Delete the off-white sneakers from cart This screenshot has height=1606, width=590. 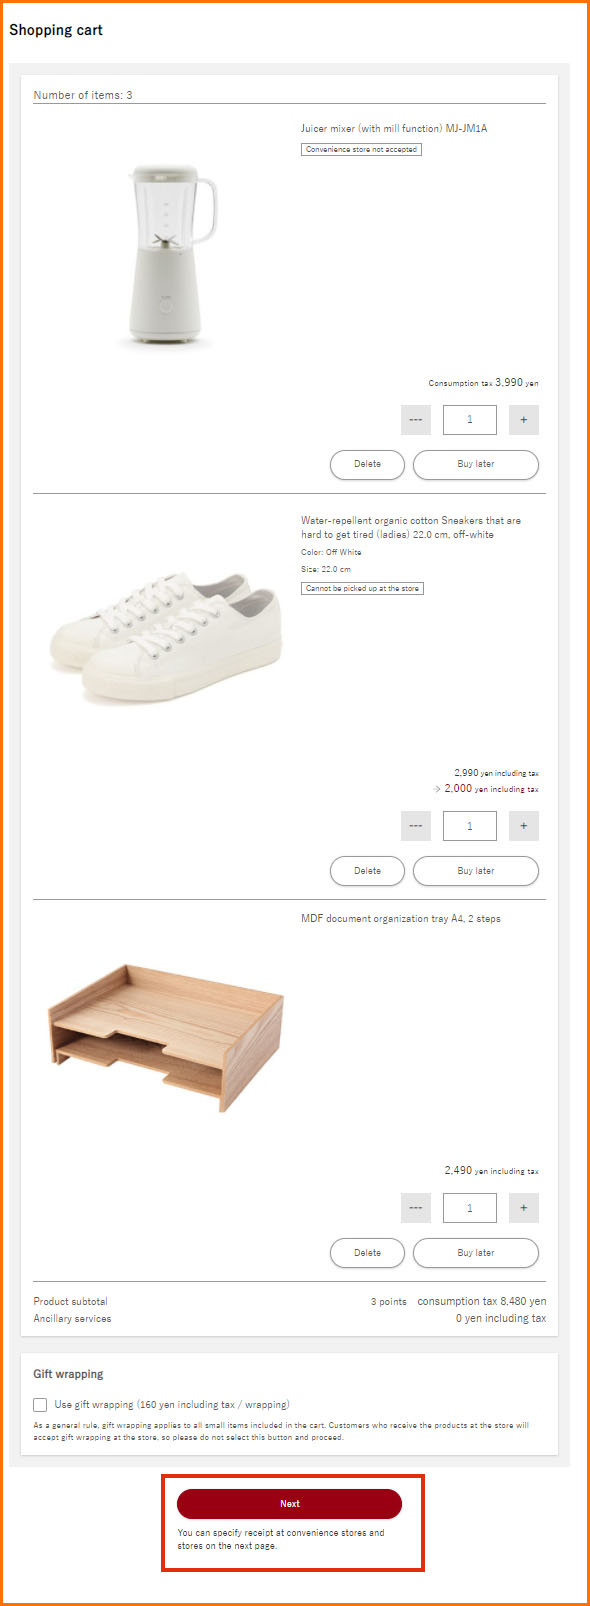(367, 871)
